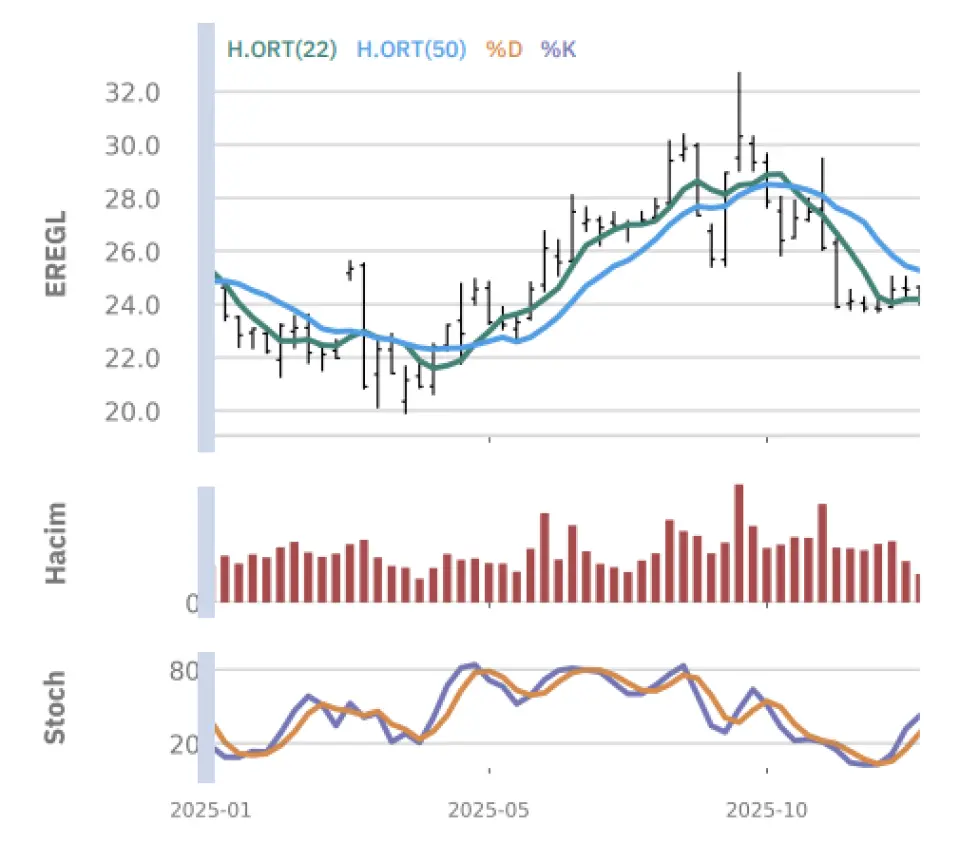Select the Stoch panel title
960x844 pixels.
56,707
